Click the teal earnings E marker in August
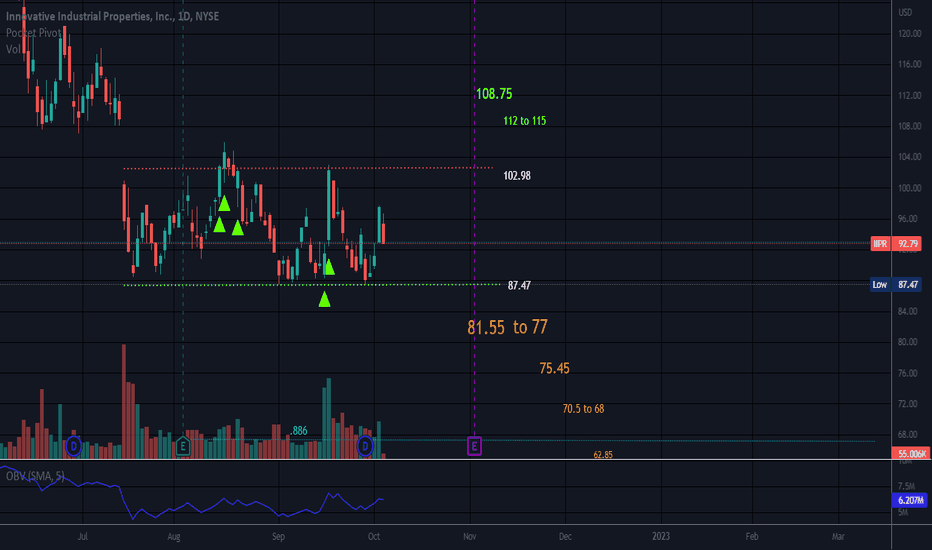 (183, 446)
